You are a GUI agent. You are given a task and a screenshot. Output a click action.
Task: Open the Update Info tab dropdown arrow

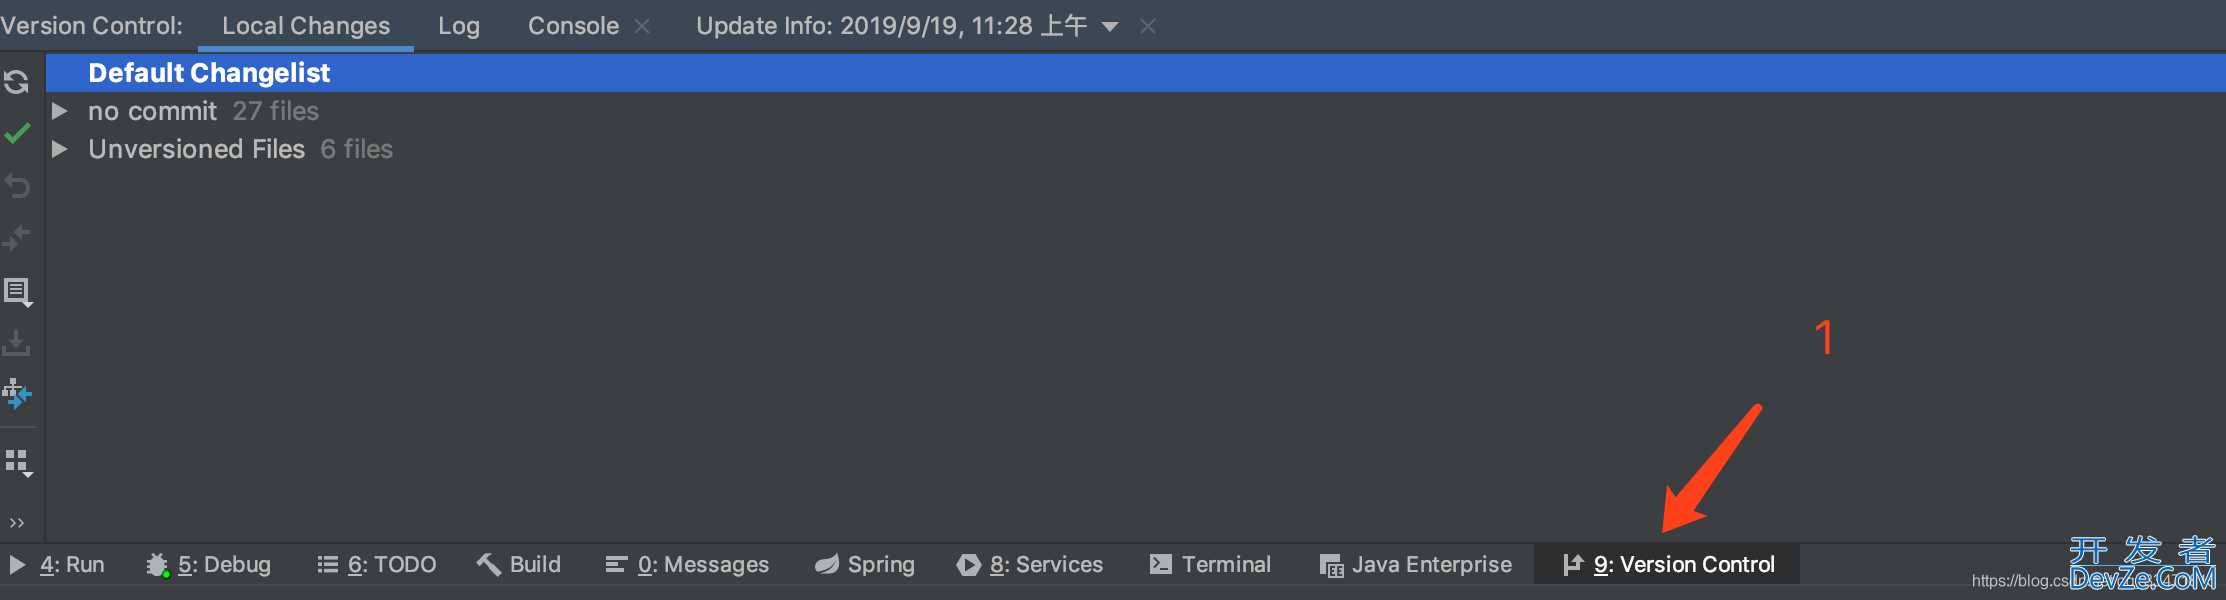1110,27
